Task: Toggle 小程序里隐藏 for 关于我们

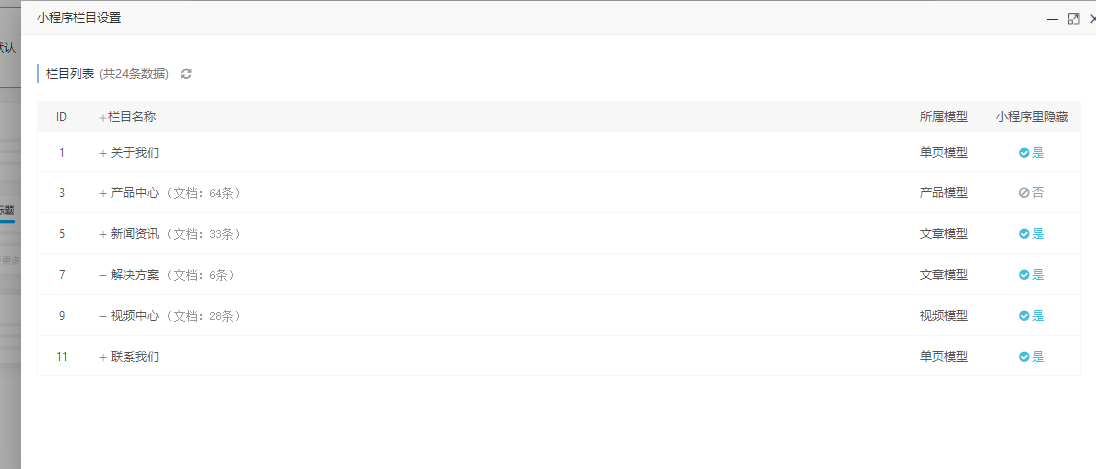Action: [1032, 152]
